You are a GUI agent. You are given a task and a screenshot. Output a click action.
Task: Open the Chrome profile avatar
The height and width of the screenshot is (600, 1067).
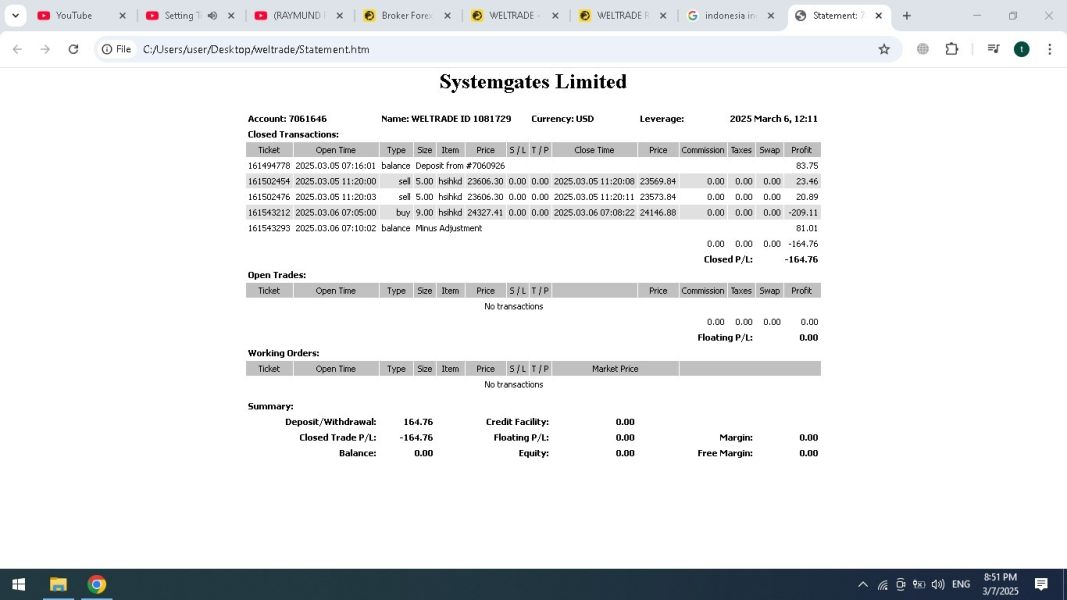tap(1021, 49)
